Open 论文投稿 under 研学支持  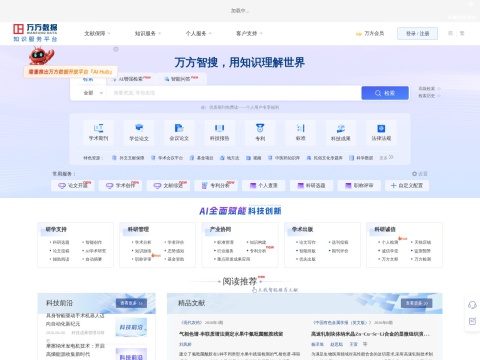[x=60, y=251]
